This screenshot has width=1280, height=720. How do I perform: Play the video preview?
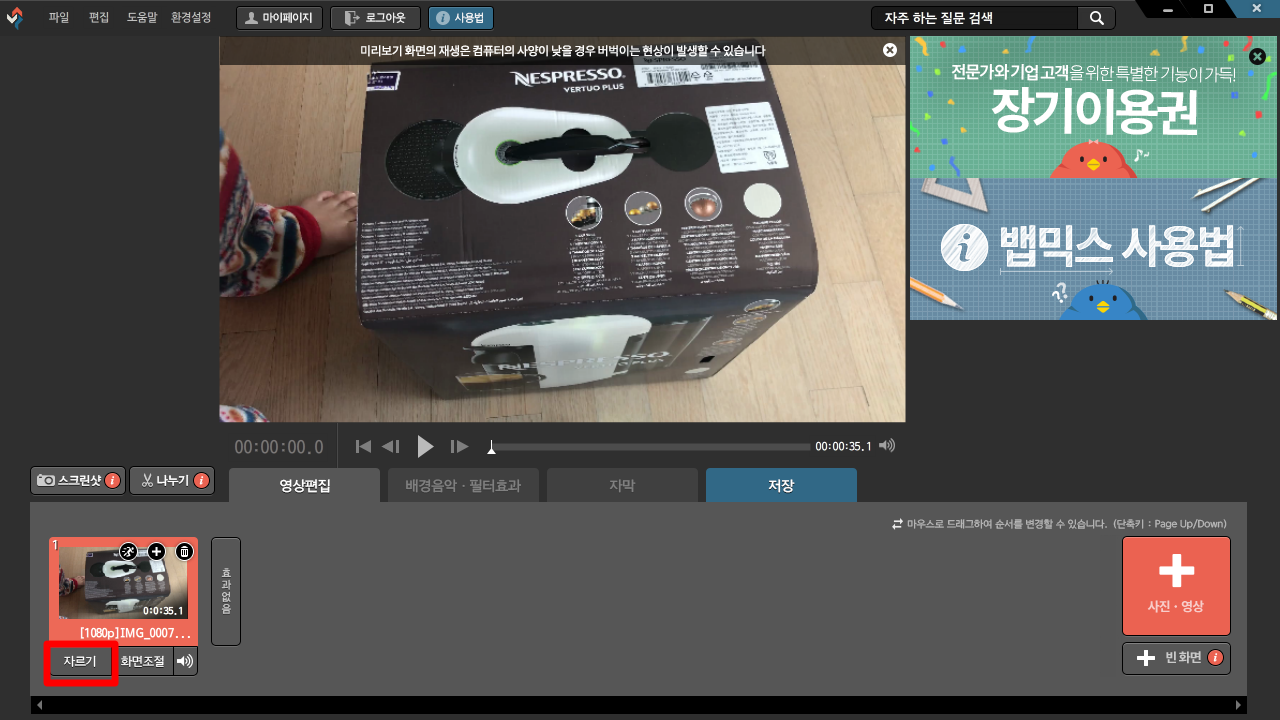(426, 446)
